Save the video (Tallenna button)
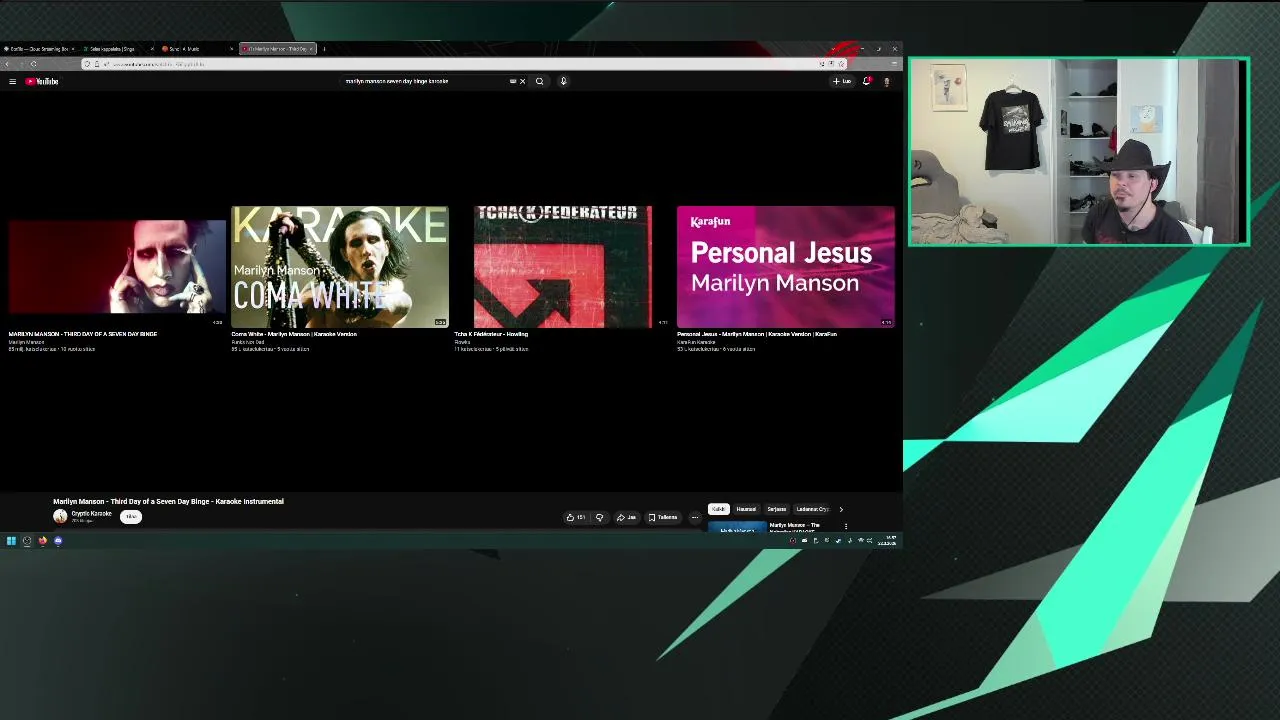This screenshot has width=1280, height=720. 663,517
